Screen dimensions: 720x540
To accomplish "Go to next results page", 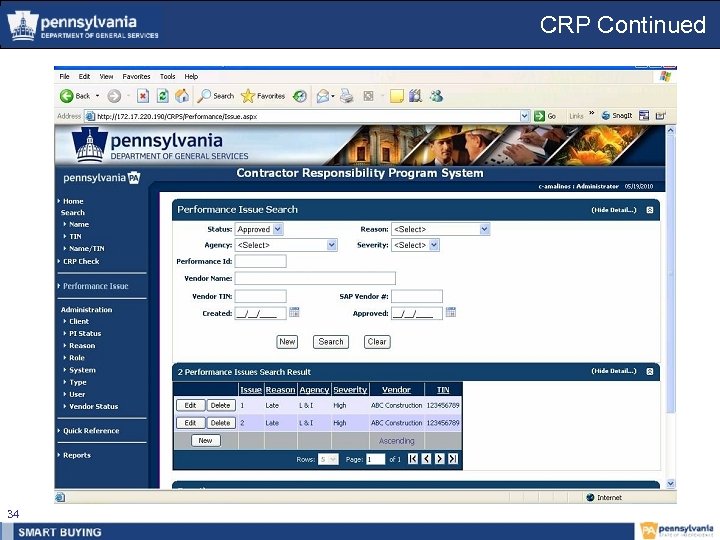I will [x=439, y=458].
